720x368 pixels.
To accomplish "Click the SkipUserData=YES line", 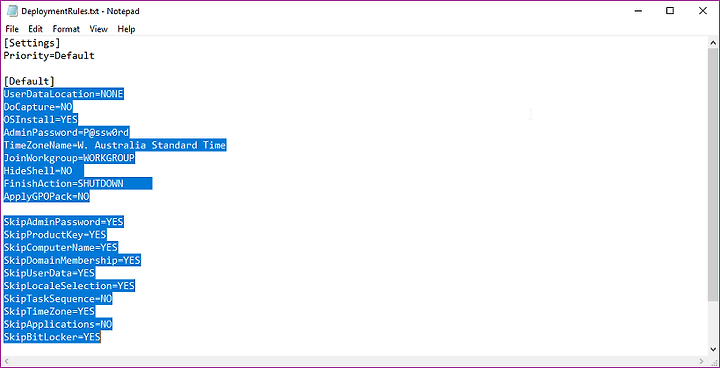I will click(49, 273).
